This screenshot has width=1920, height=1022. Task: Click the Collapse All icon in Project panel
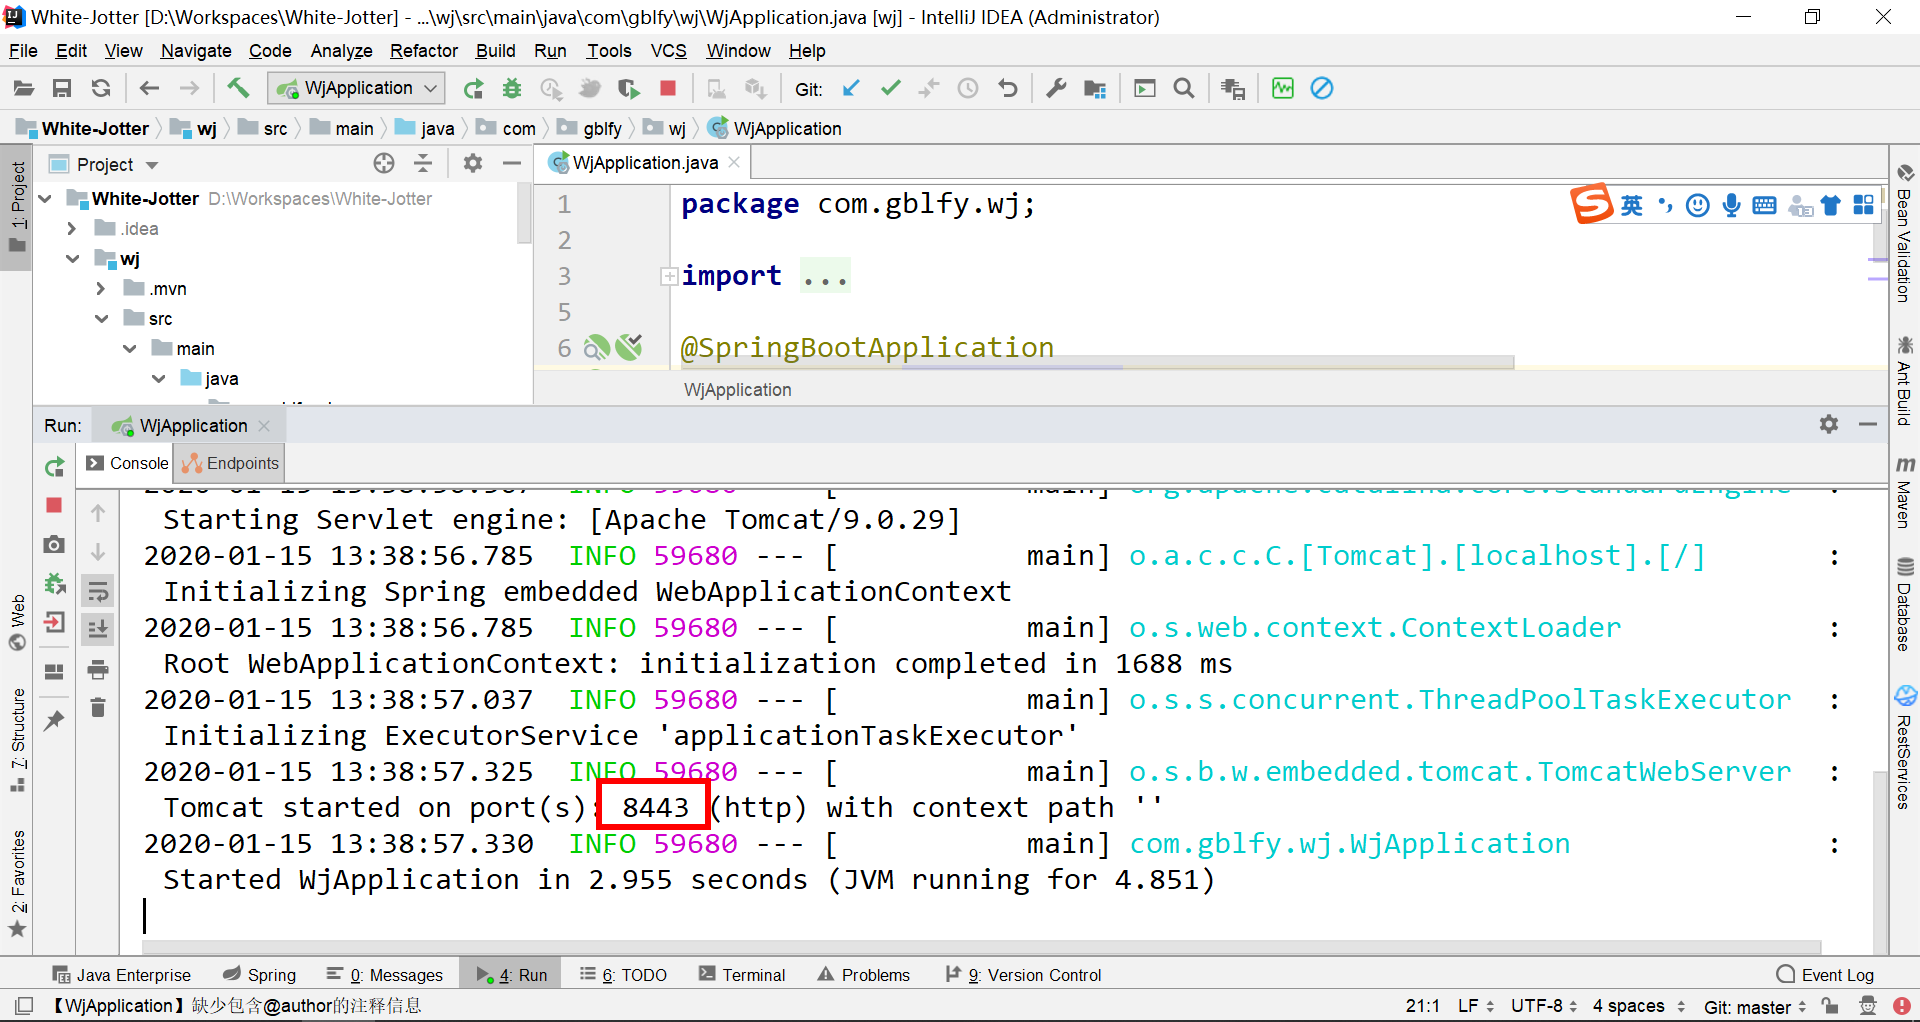423,163
